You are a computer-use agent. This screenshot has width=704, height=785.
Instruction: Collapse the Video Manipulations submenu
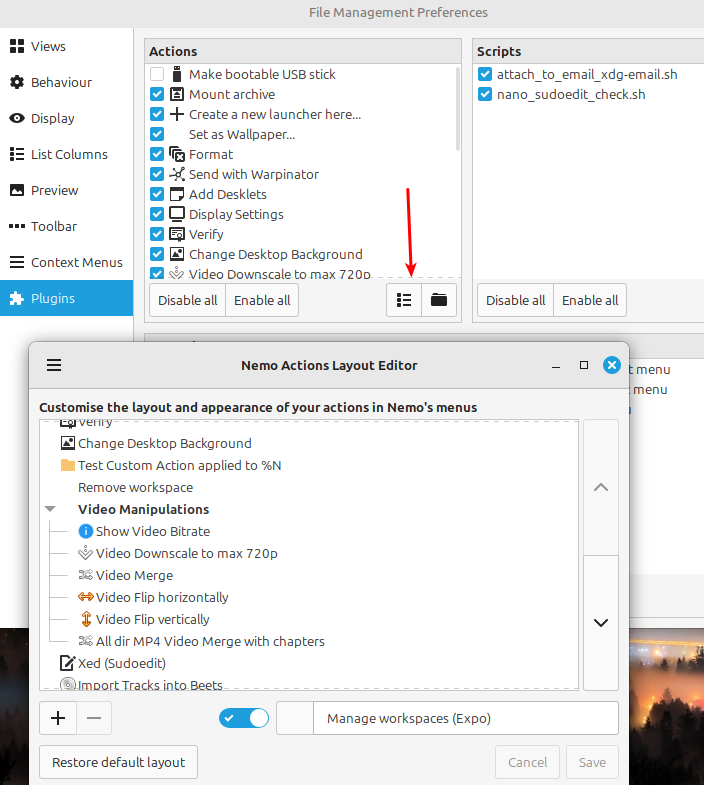[x=51, y=510]
